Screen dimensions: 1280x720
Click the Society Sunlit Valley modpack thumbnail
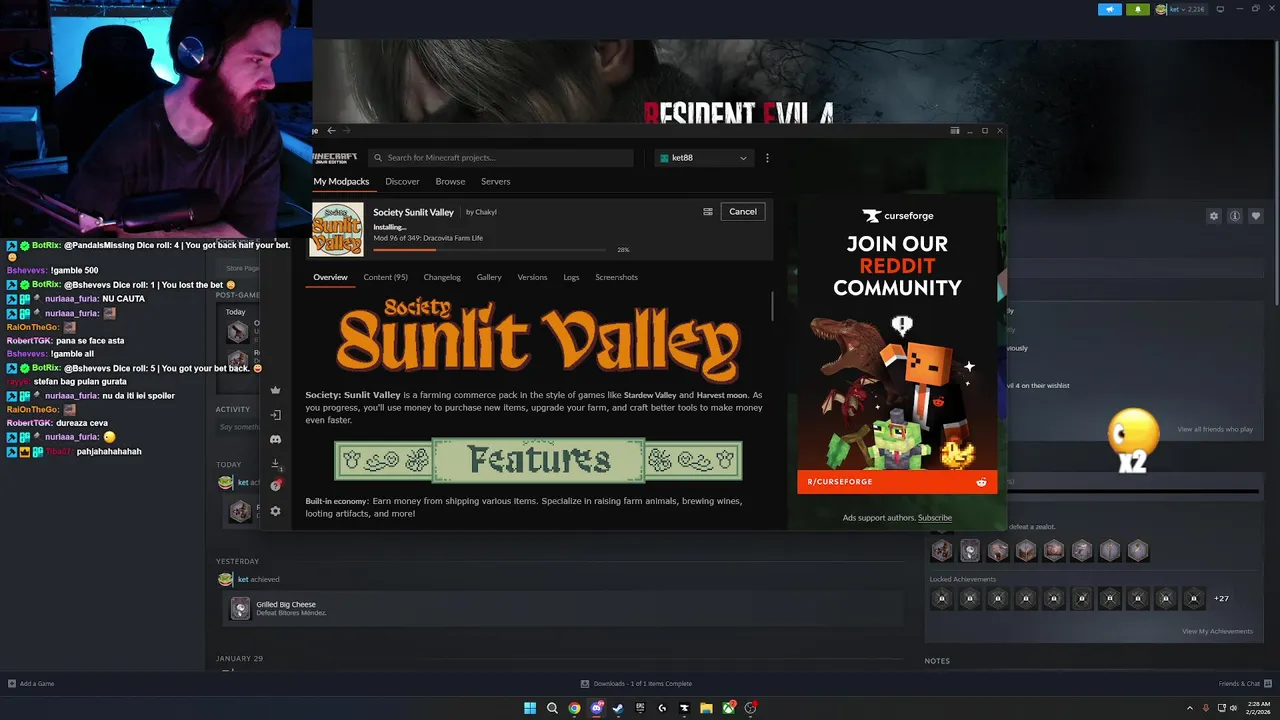point(337,230)
